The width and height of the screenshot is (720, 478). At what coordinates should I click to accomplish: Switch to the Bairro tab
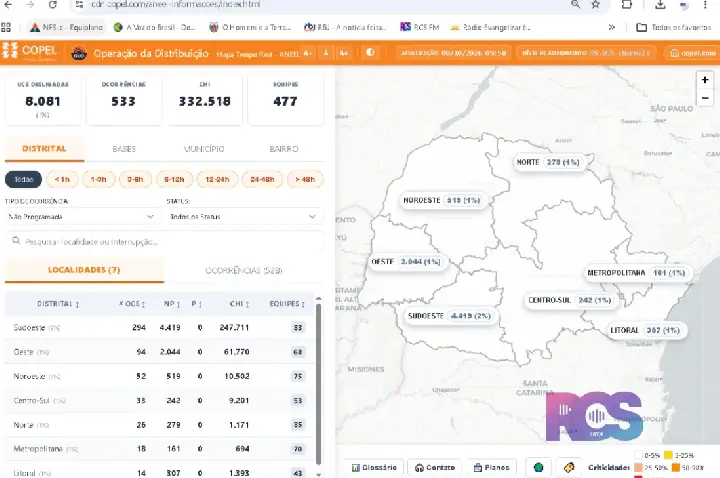[x=284, y=149]
